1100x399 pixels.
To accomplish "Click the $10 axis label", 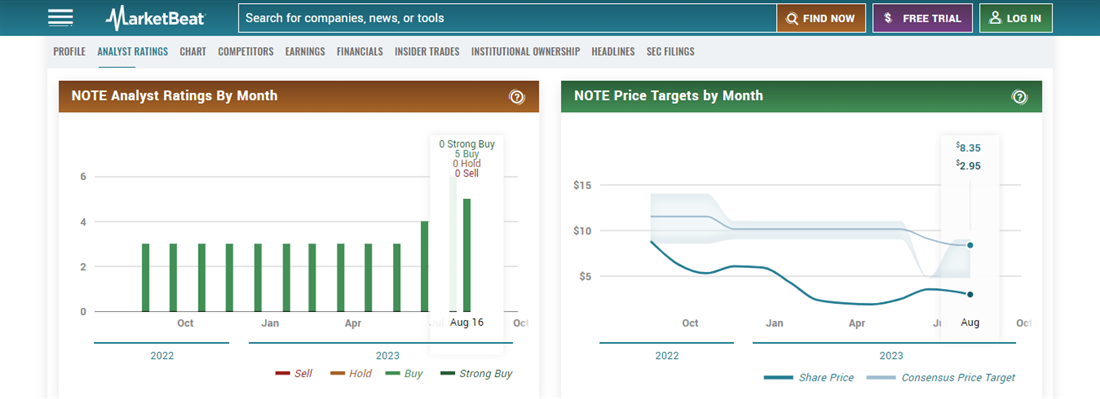I will point(584,231).
